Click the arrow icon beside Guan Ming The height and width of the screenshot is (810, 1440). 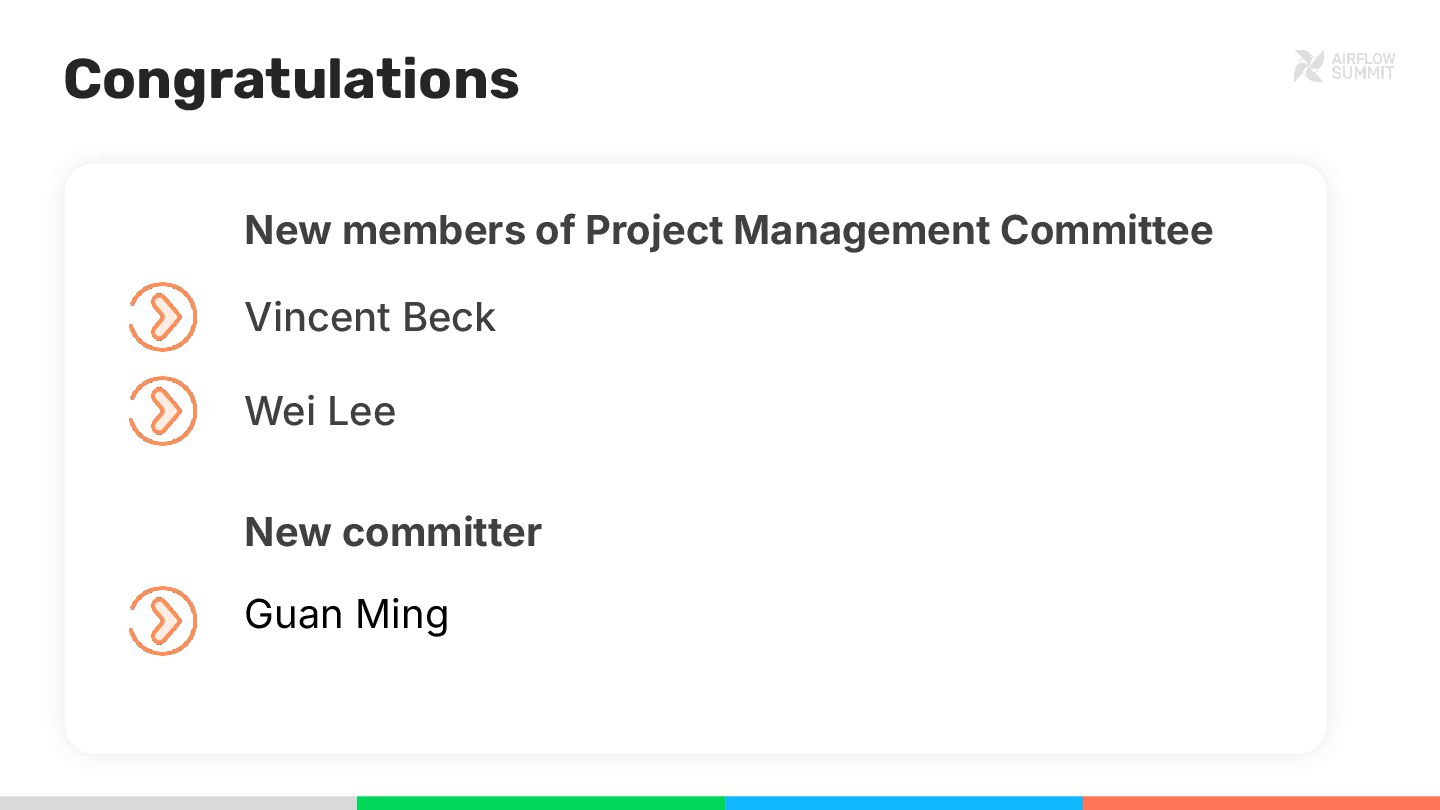click(163, 621)
